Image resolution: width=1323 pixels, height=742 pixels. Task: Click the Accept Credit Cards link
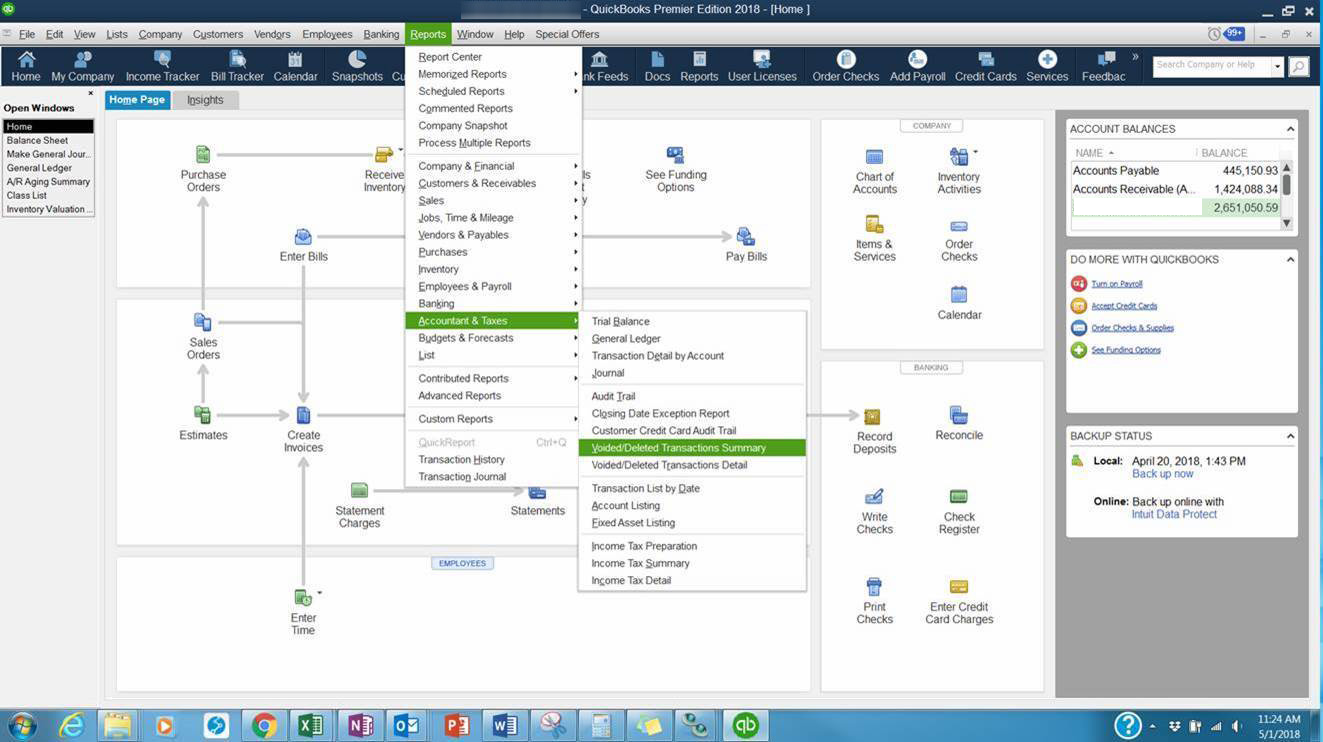(x=1124, y=306)
